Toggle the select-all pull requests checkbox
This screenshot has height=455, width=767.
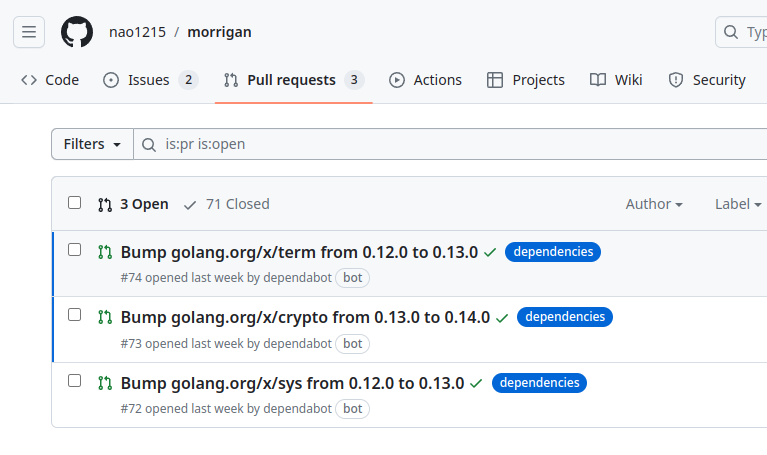pyautogui.click(x=74, y=203)
